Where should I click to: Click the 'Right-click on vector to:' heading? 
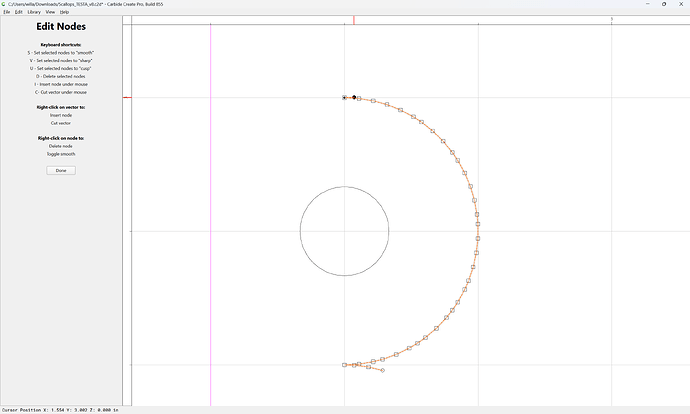coord(61,107)
